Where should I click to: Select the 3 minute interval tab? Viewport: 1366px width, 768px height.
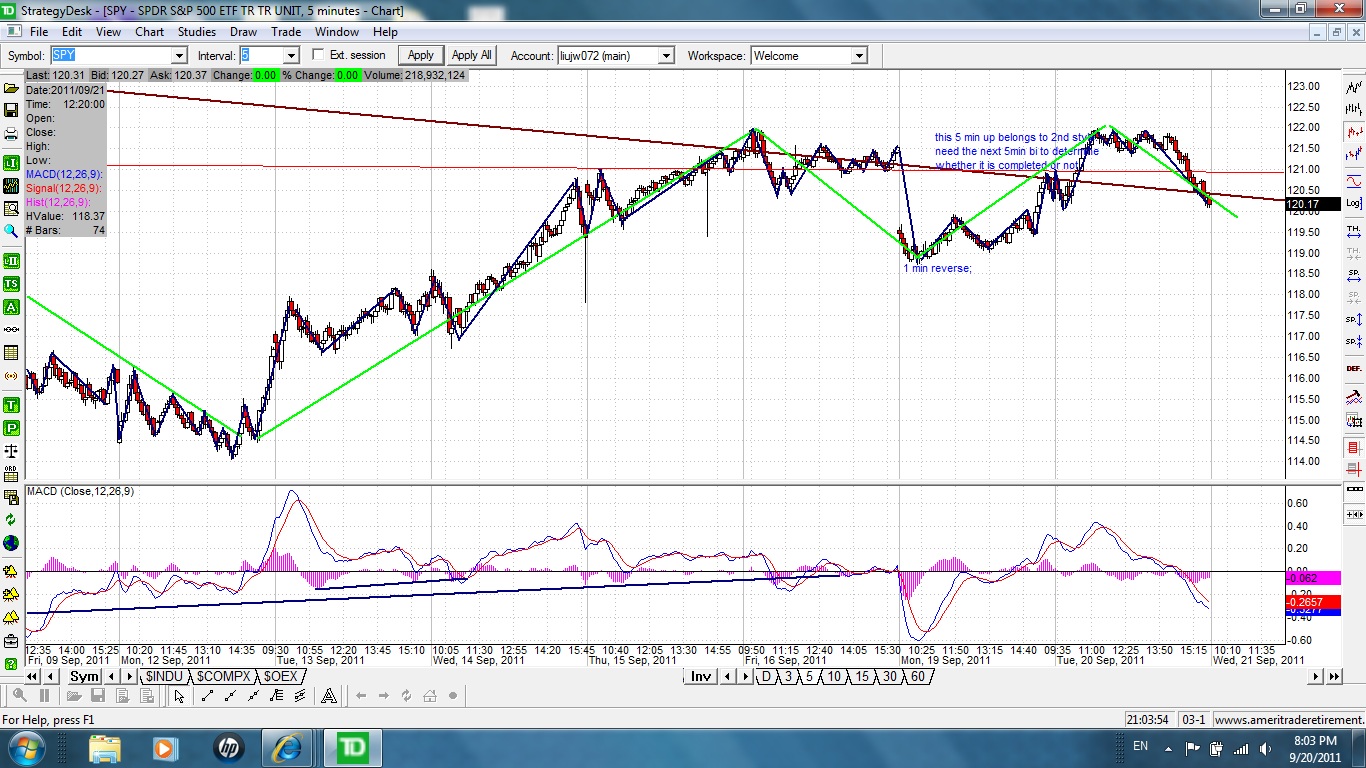[x=788, y=677]
